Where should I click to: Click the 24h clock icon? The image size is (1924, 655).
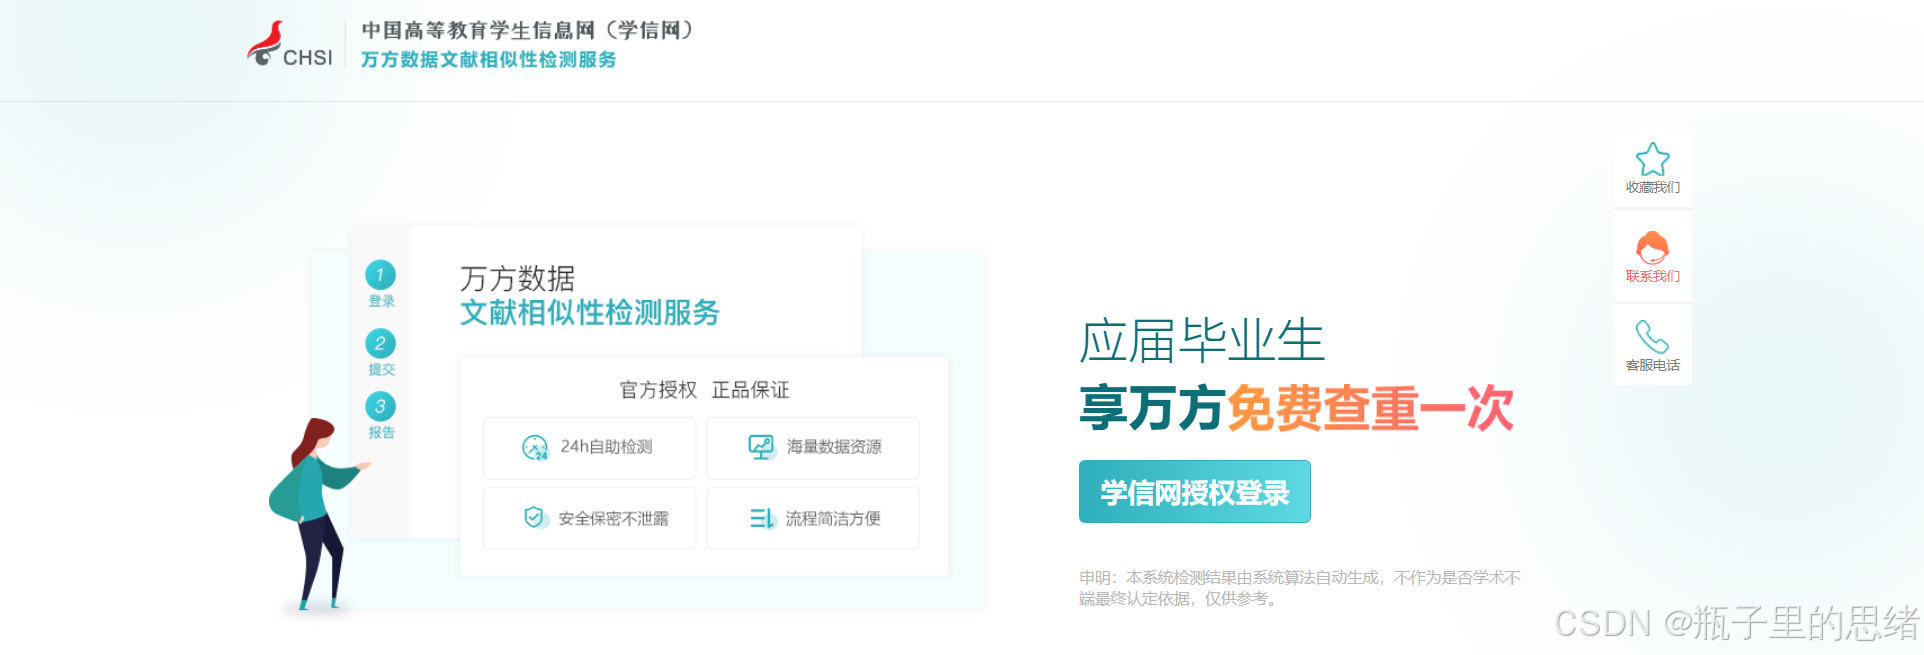tap(535, 447)
